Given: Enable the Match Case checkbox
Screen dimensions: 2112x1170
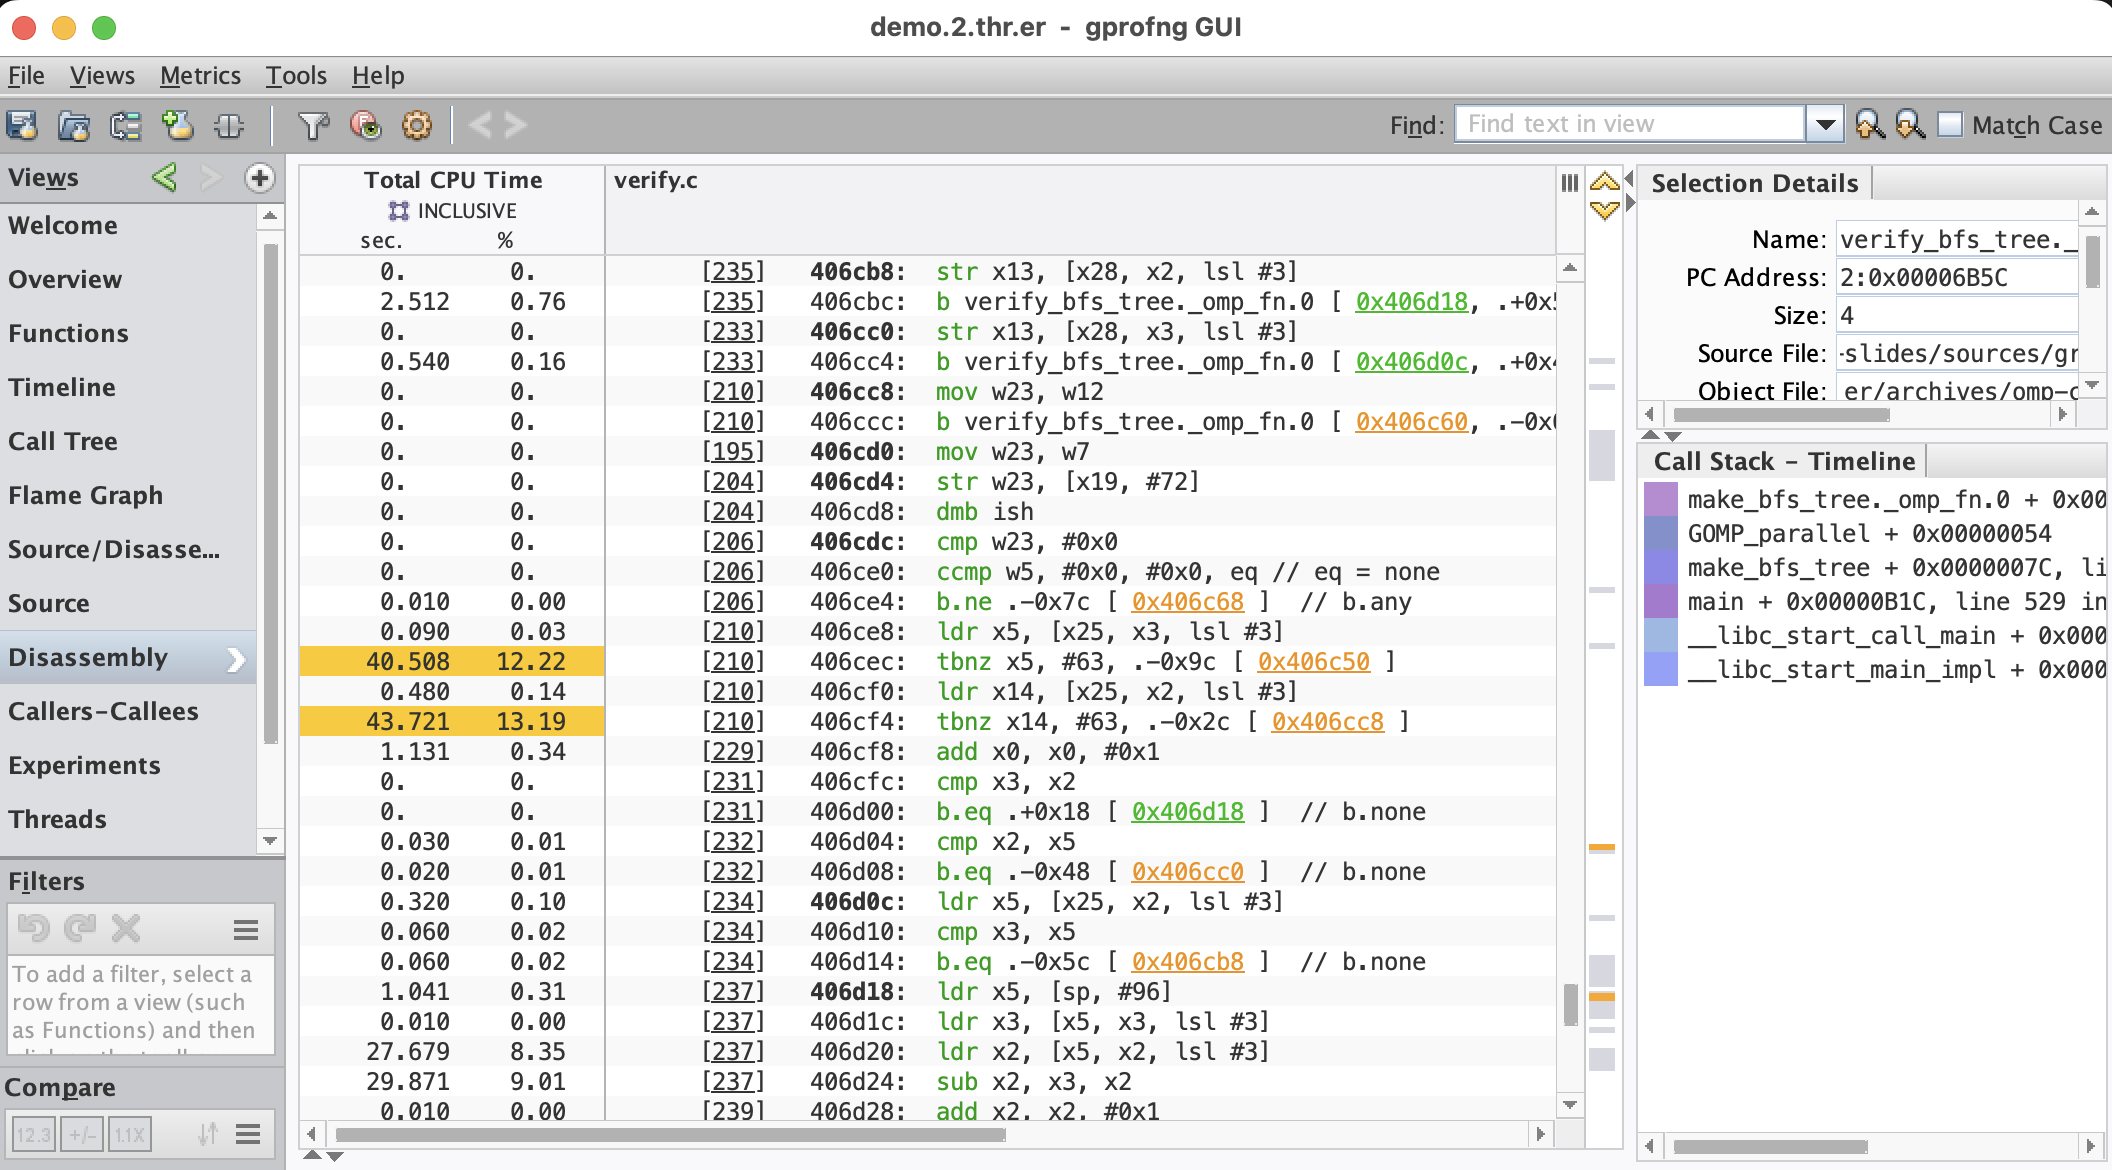Looking at the screenshot, I should 1950,125.
